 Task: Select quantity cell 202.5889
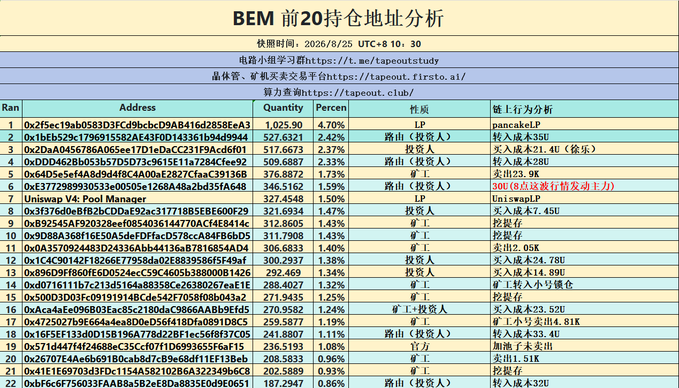[x=283, y=371]
